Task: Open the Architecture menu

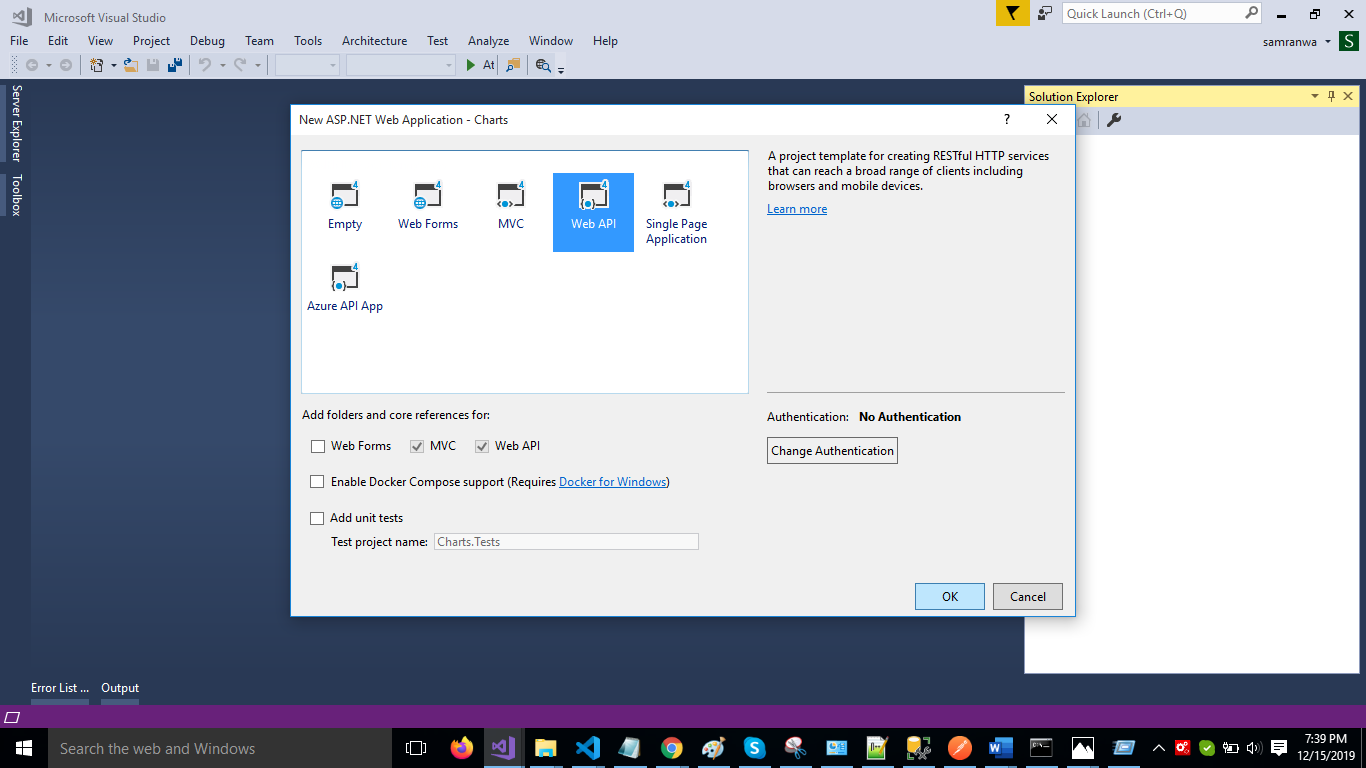Action: [374, 41]
